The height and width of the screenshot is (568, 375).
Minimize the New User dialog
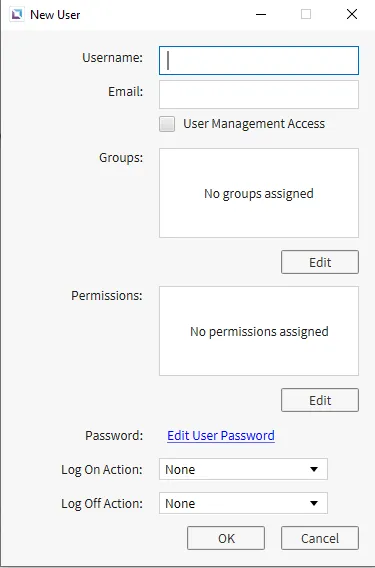261,14
